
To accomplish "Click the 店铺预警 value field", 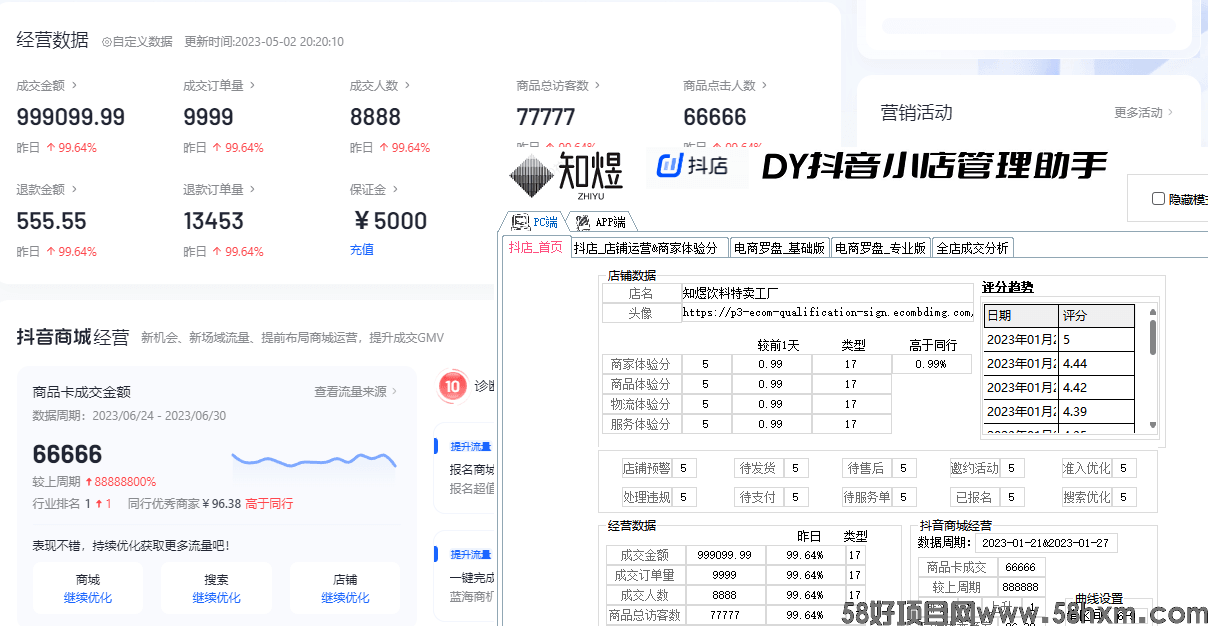I will [686, 468].
